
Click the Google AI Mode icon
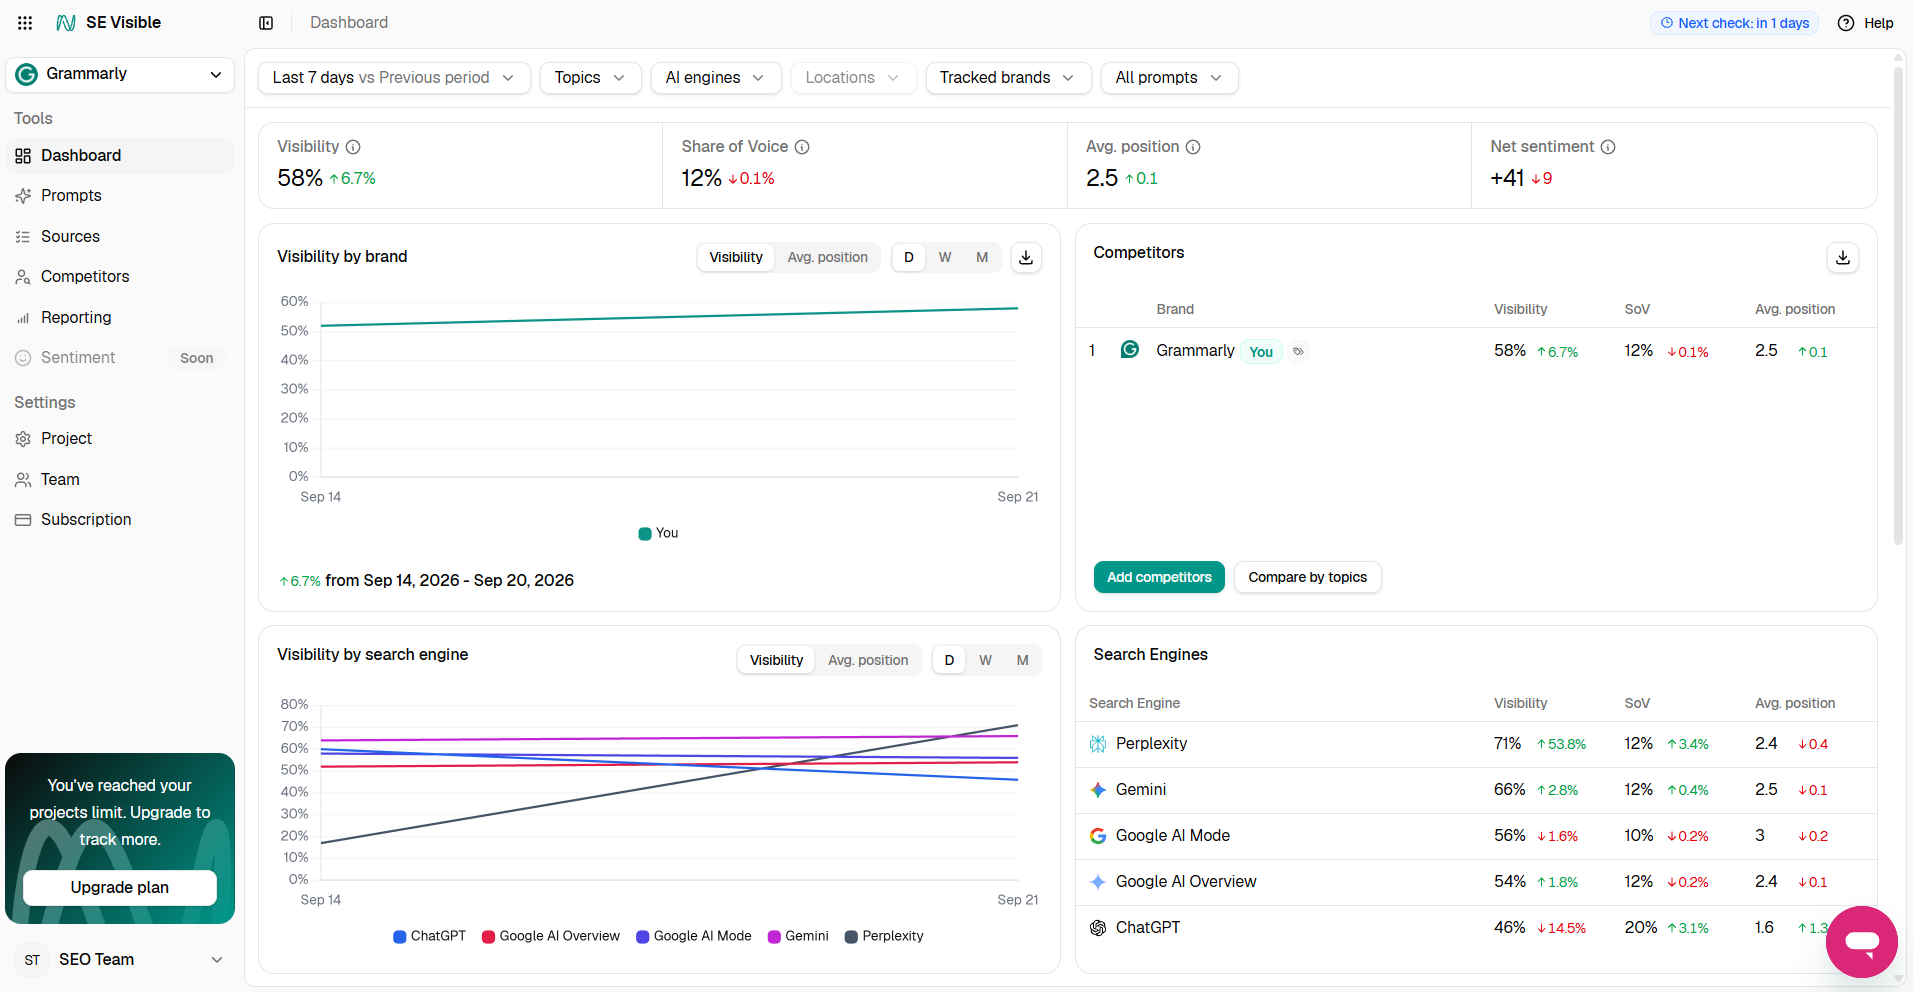pos(1098,836)
